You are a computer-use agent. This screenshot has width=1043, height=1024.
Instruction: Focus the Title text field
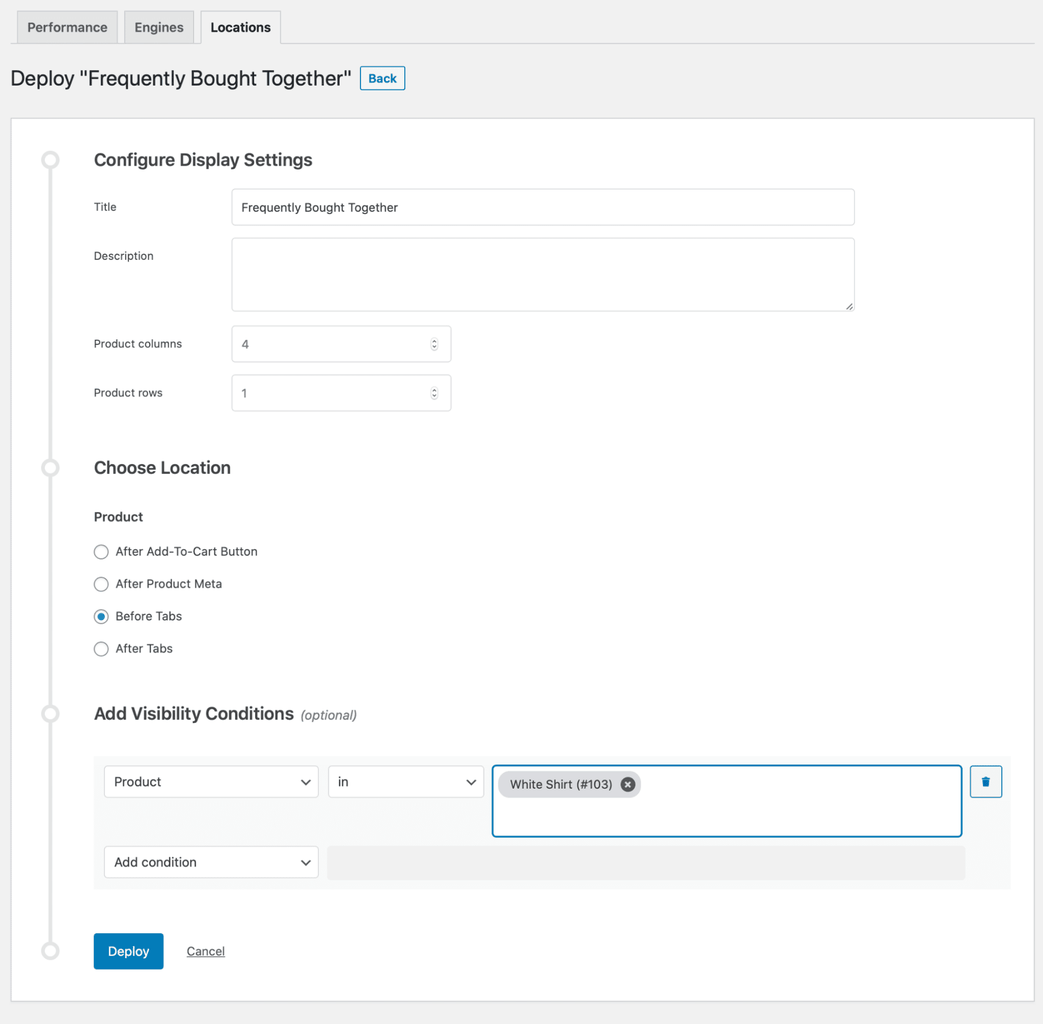pyautogui.click(x=542, y=207)
